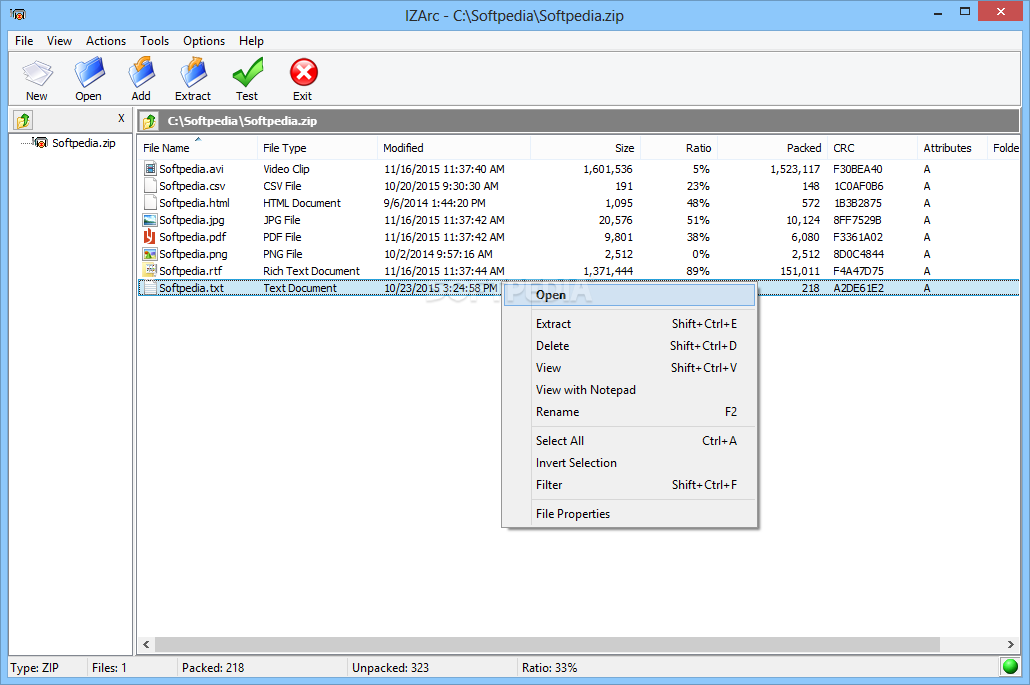Click the green status indicator in the status bar
This screenshot has height=685, width=1030.
[1010, 667]
